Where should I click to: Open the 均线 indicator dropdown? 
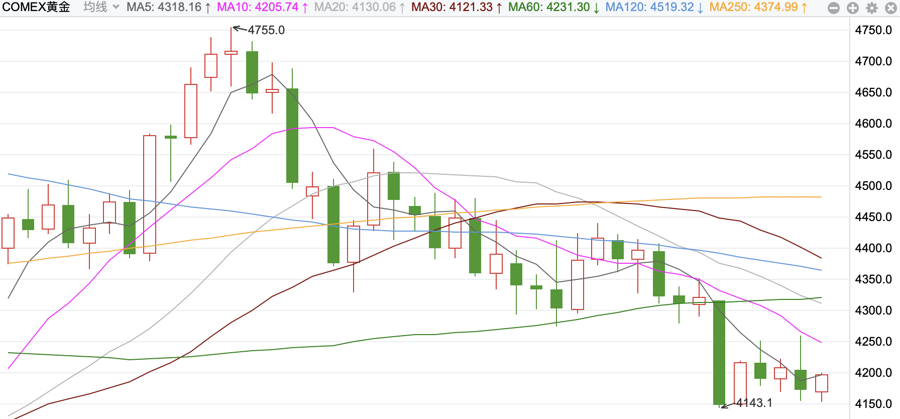pyautogui.click(x=101, y=7)
